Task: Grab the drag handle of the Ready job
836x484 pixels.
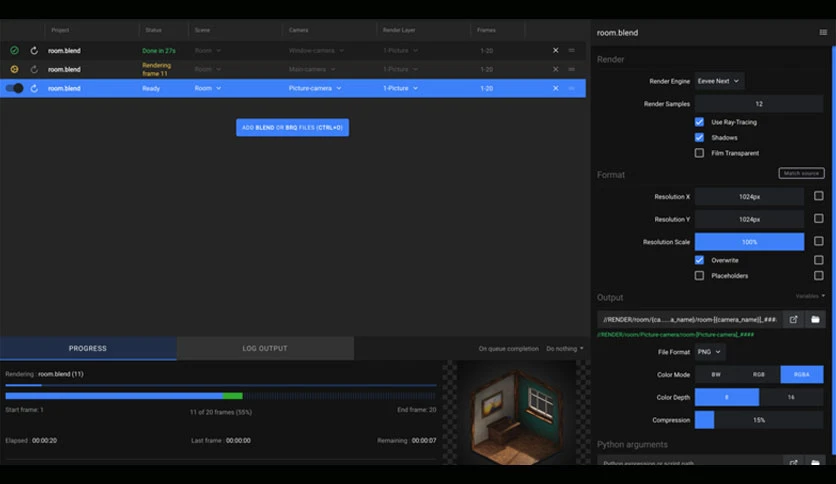Action: pyautogui.click(x=572, y=88)
